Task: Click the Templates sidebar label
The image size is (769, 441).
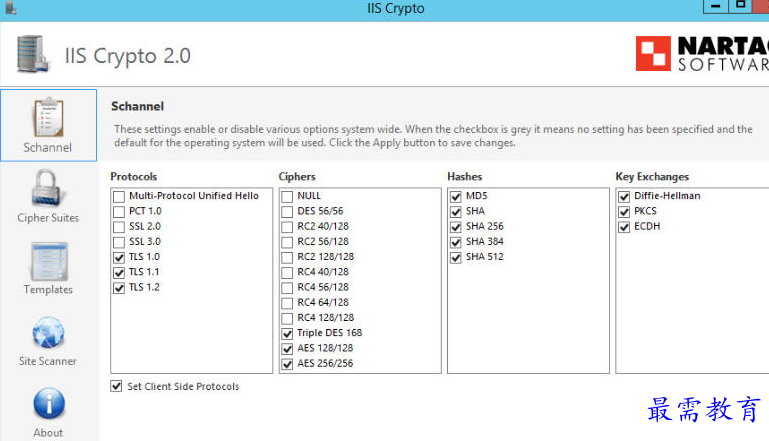Action: pyautogui.click(x=48, y=289)
